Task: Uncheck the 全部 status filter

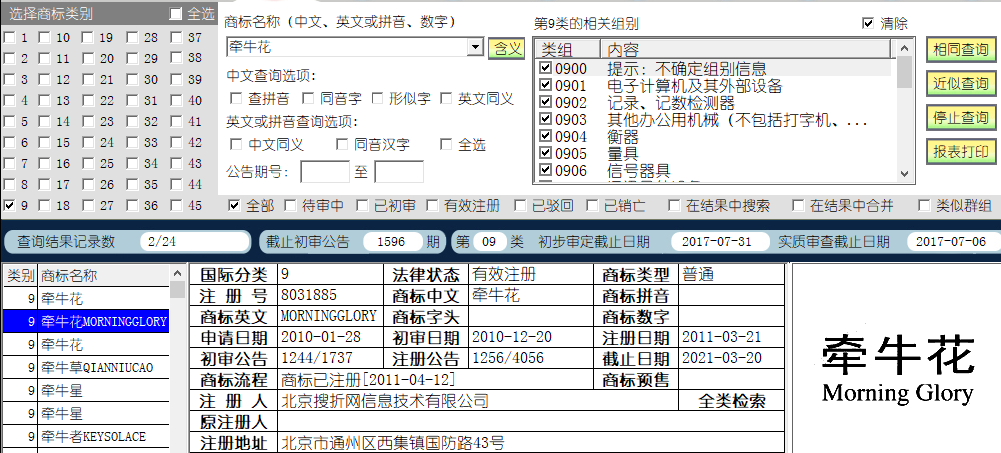Action: [x=234, y=205]
